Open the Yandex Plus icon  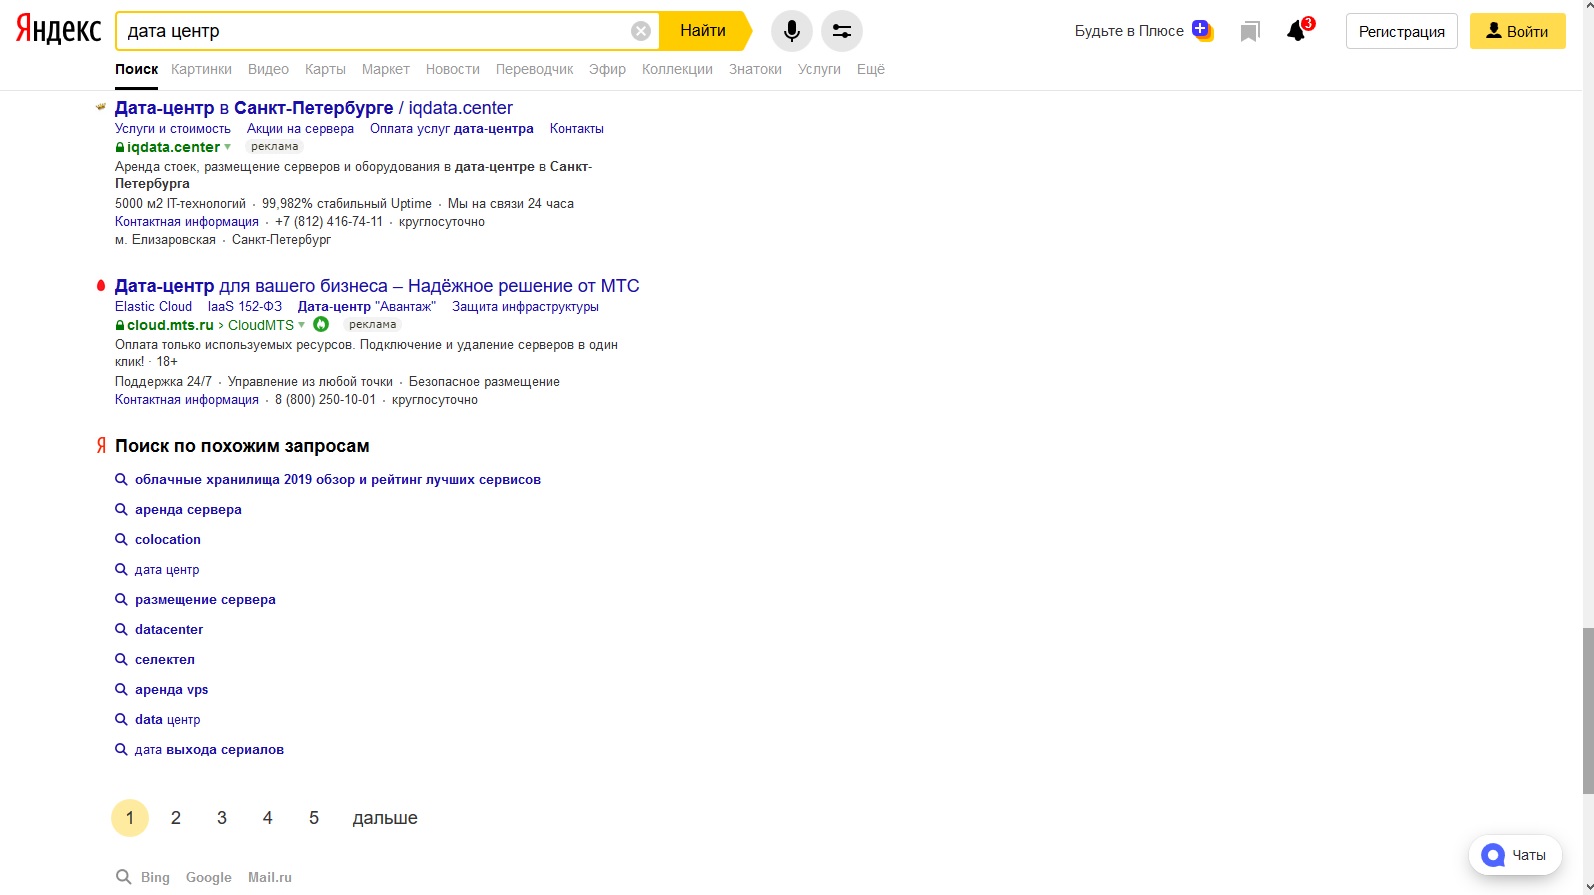click(1202, 31)
